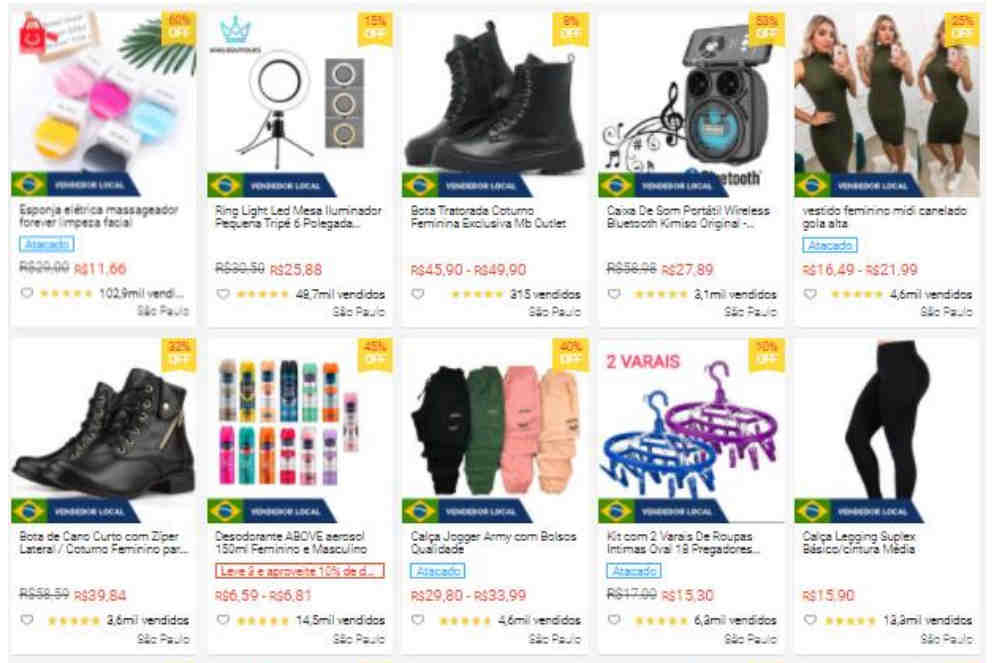Favorite the Caixa De Som Portátil speaker
Viewport: 994px width, 663px height.
pos(614,294)
